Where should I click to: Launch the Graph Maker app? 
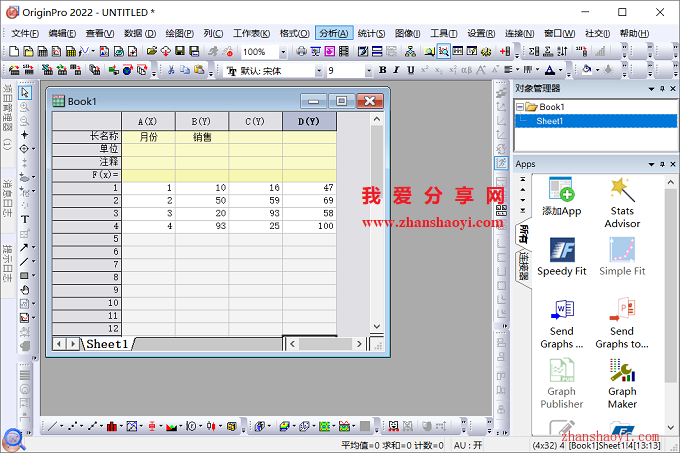(x=622, y=384)
